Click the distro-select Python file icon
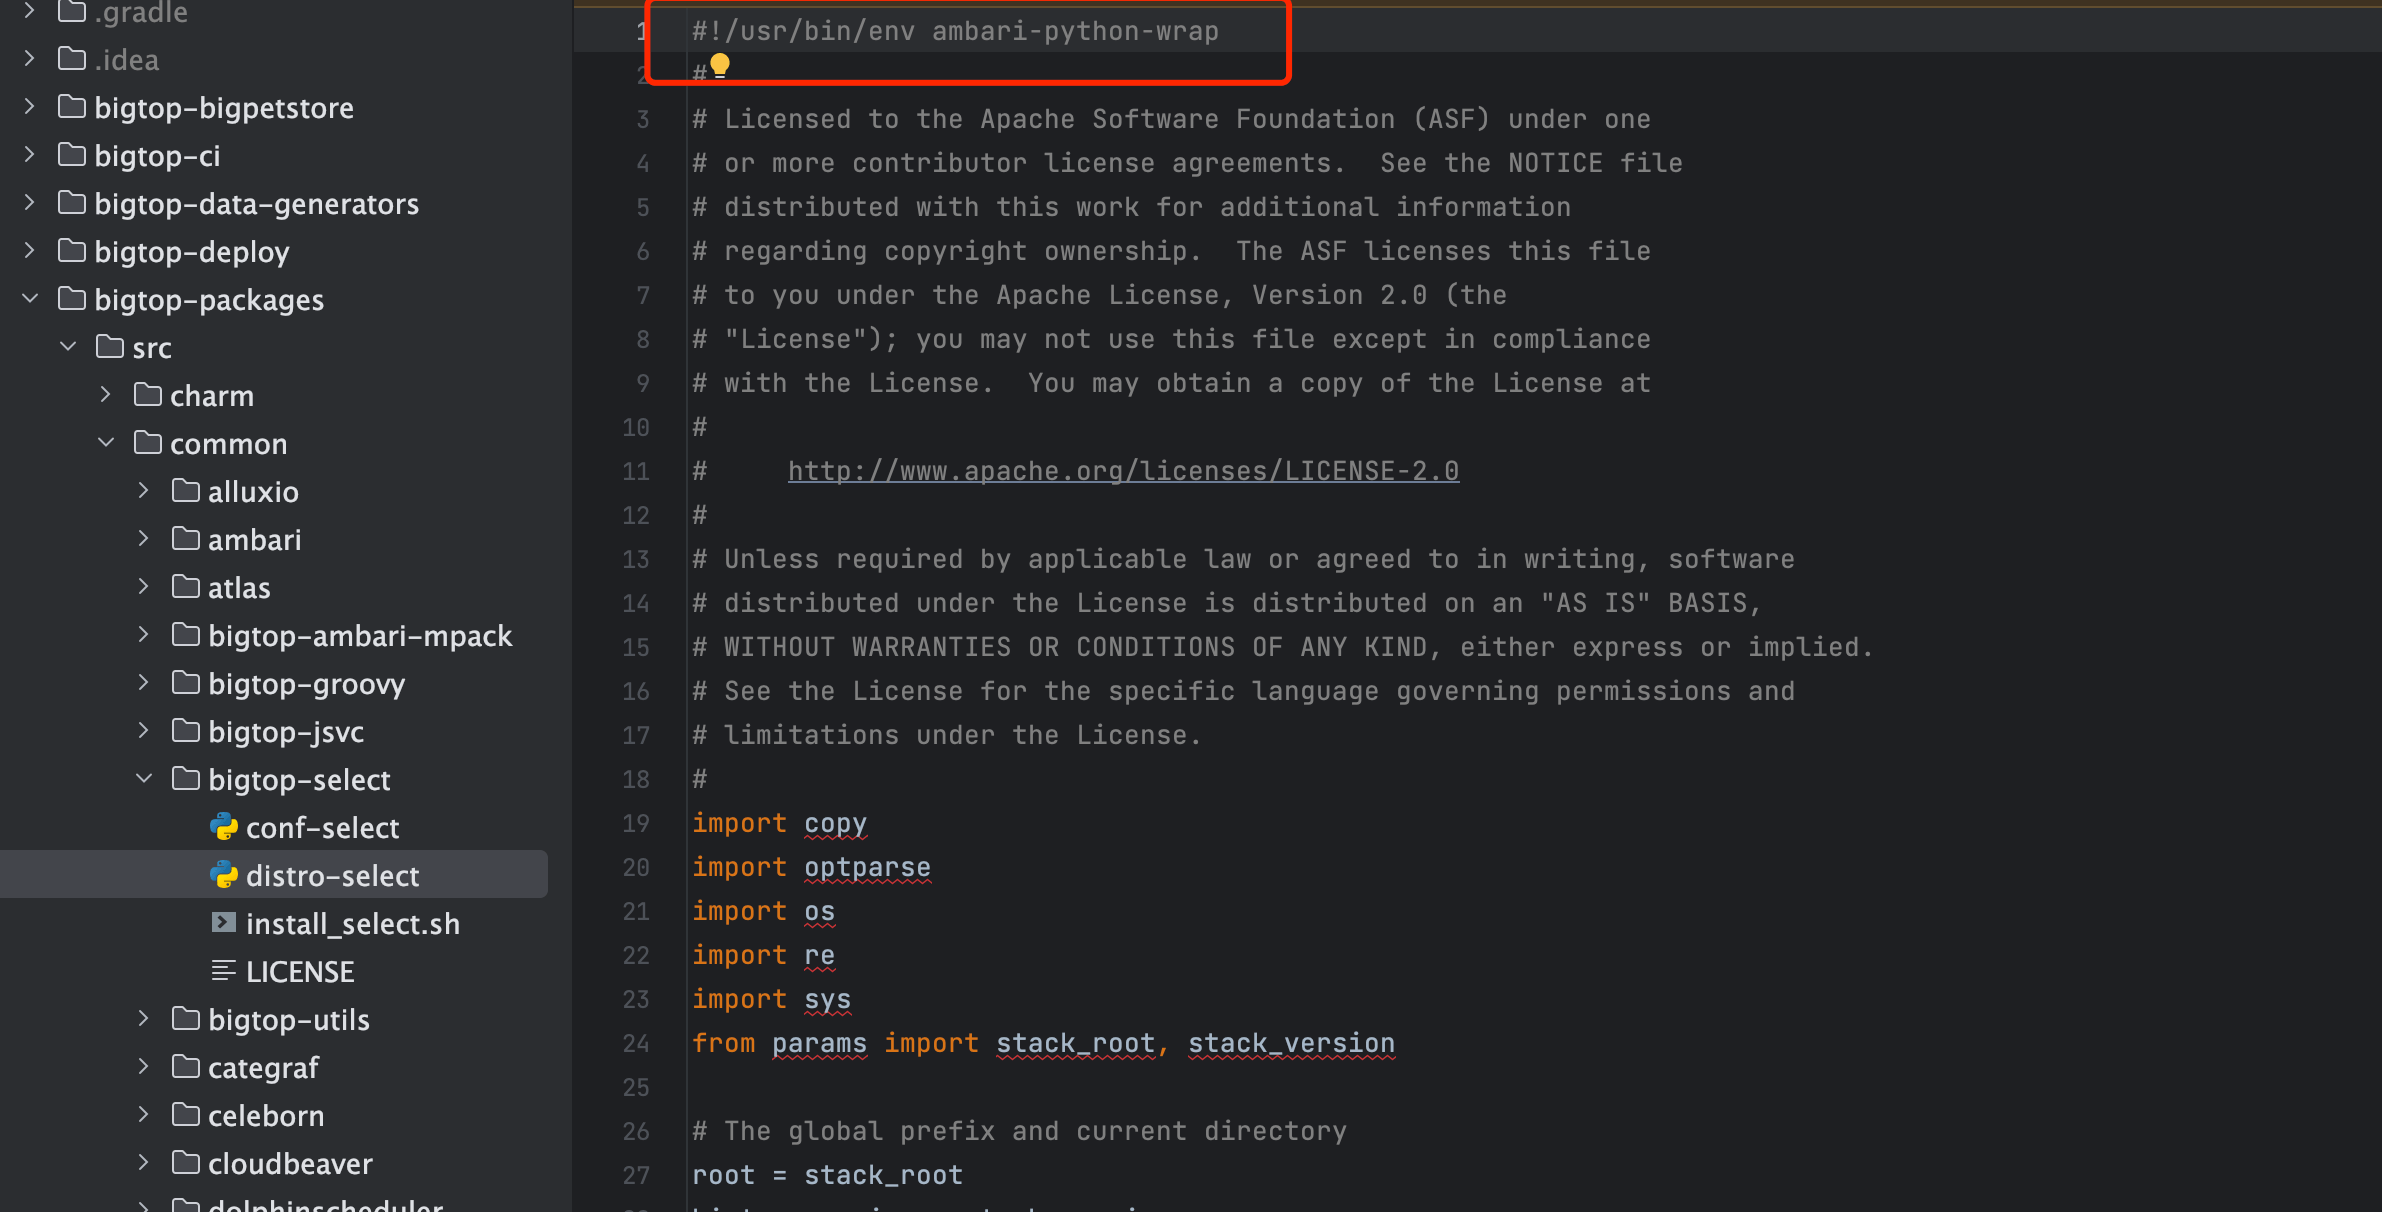2382x1212 pixels. coord(223,875)
